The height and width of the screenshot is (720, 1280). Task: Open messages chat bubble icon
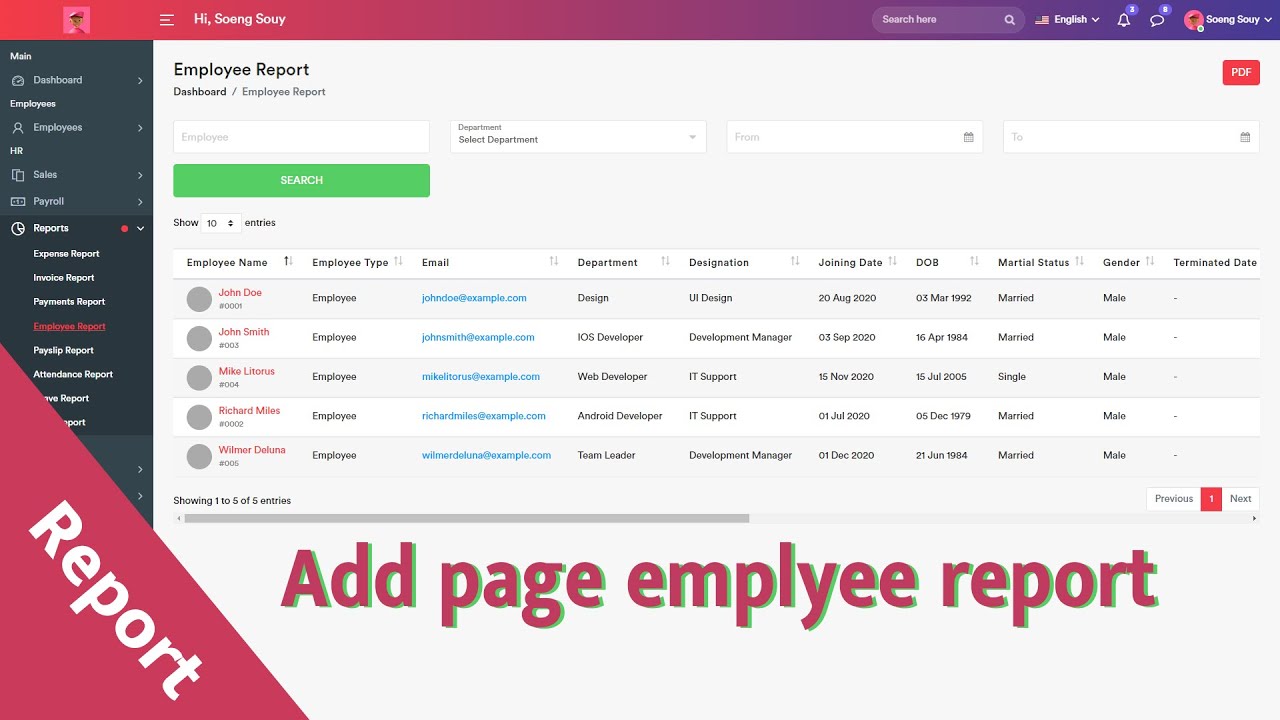(x=1157, y=20)
